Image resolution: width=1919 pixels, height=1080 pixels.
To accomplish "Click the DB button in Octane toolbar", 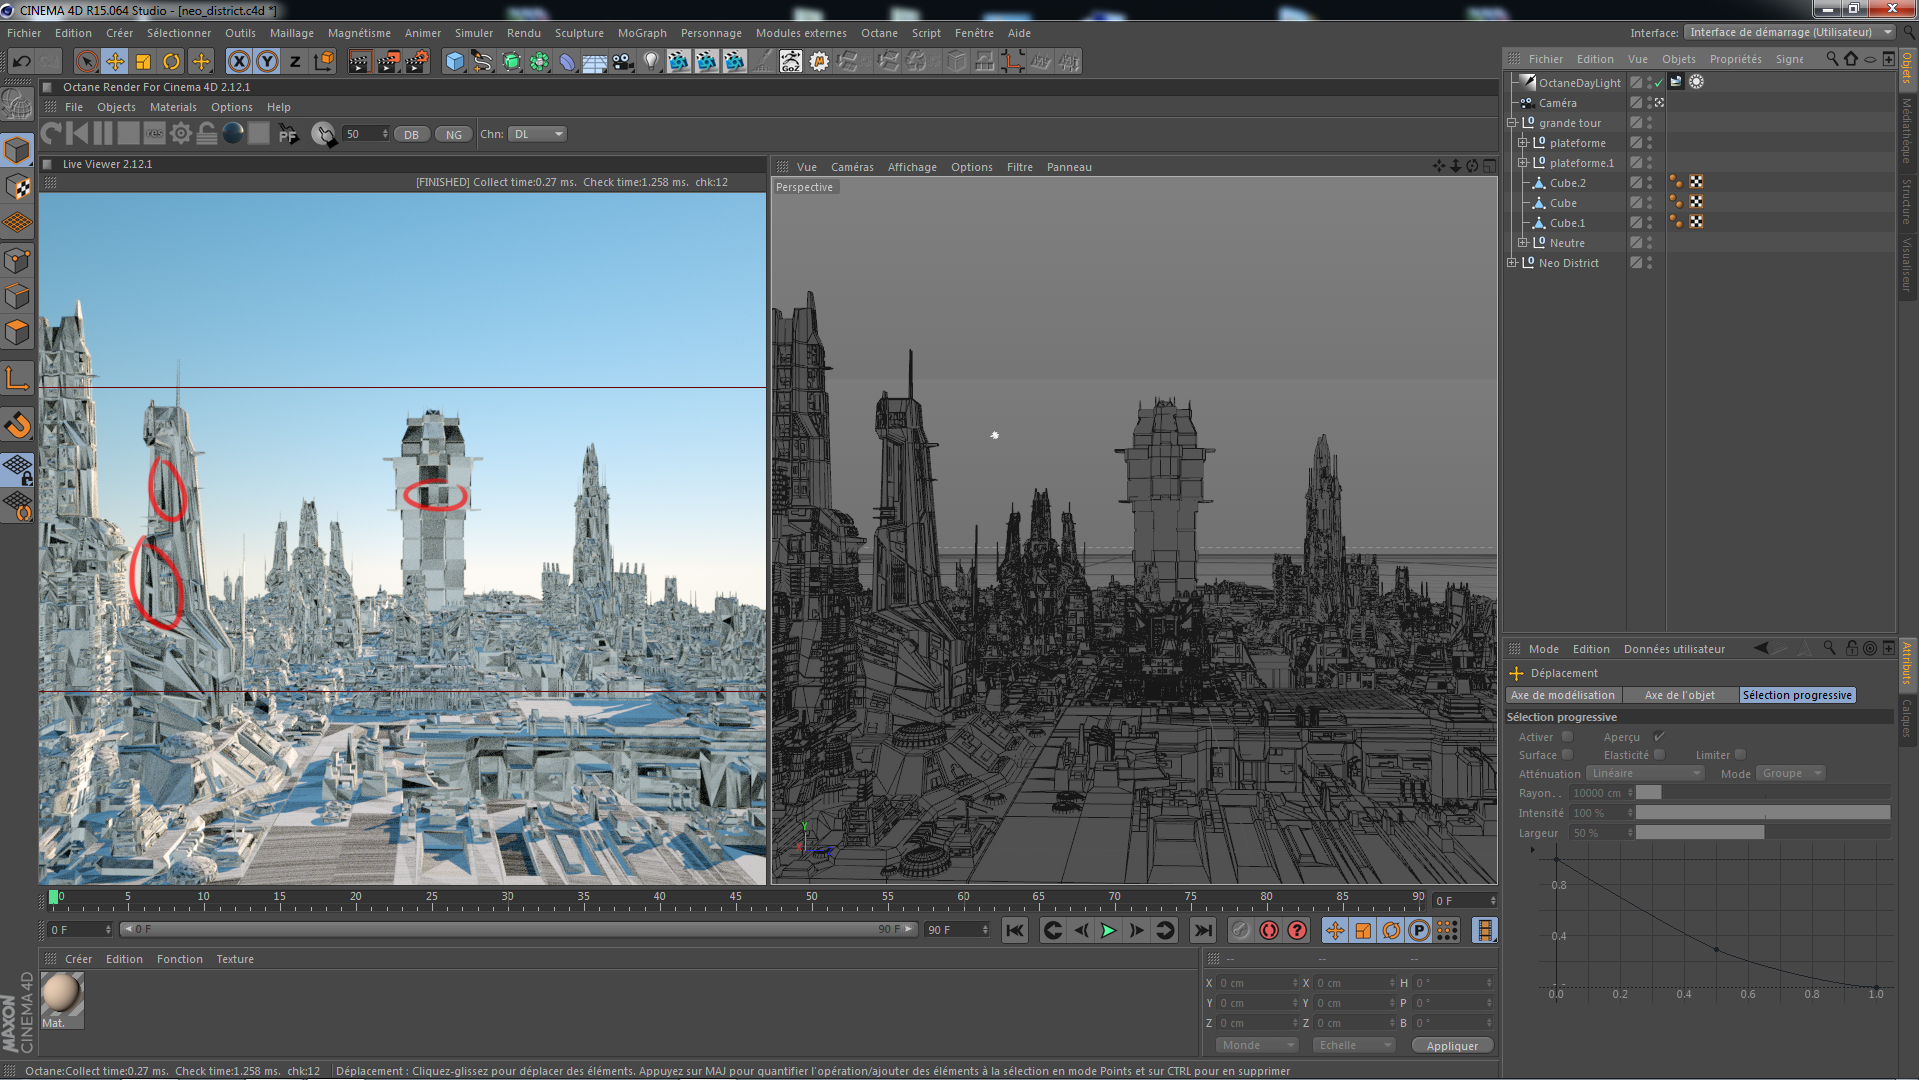I will click(x=411, y=135).
